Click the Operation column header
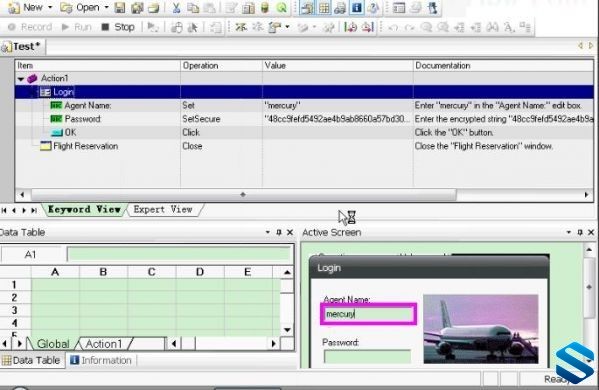This screenshot has width=599, height=390. (x=221, y=66)
